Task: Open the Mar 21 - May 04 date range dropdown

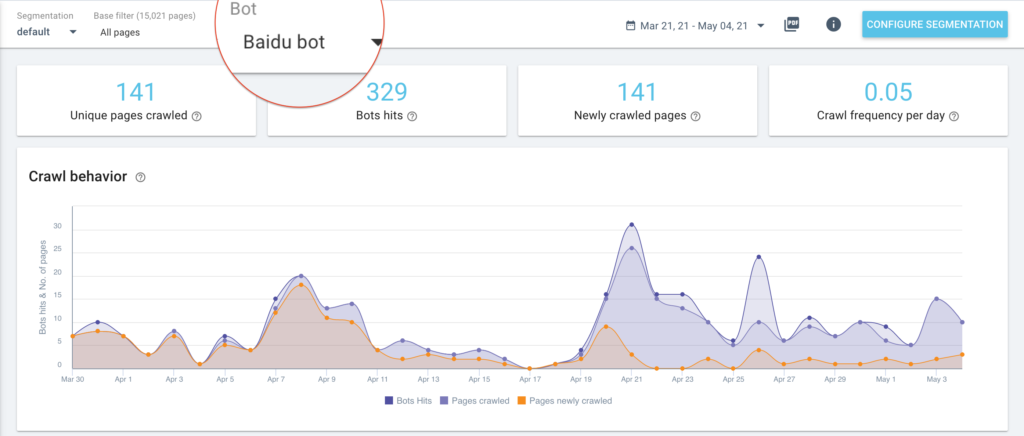Action: click(695, 26)
